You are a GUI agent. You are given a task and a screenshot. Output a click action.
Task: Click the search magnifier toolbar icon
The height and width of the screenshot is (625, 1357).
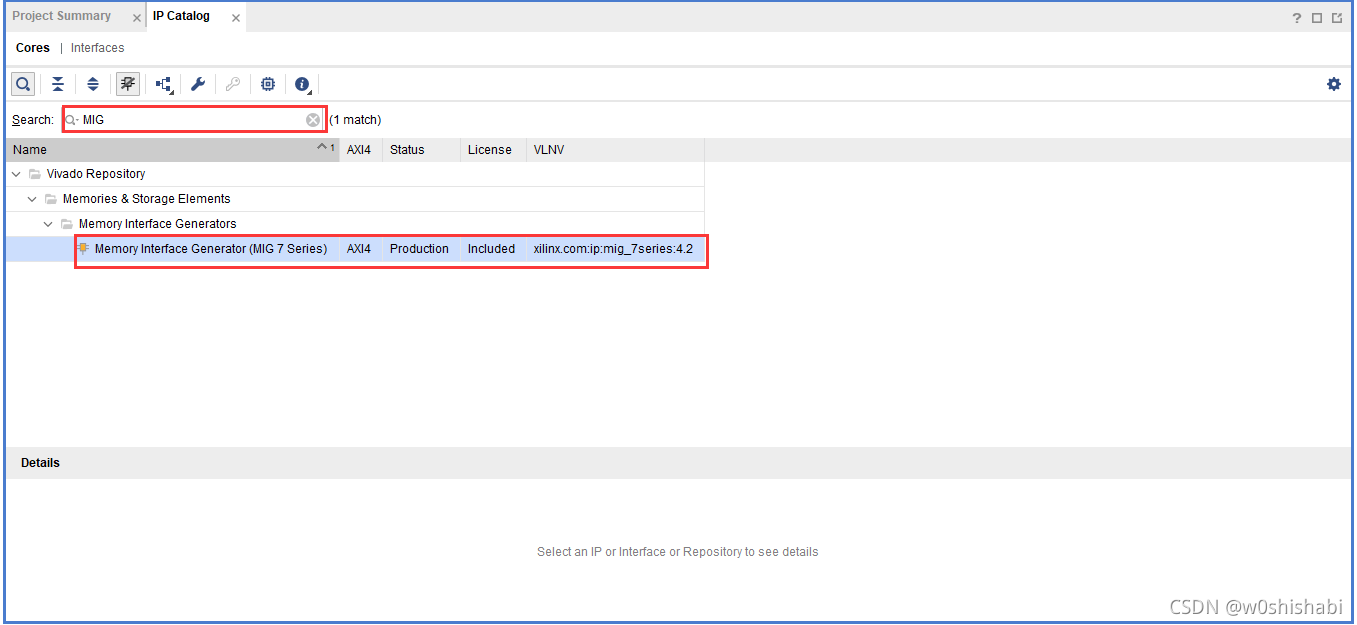[x=23, y=84]
